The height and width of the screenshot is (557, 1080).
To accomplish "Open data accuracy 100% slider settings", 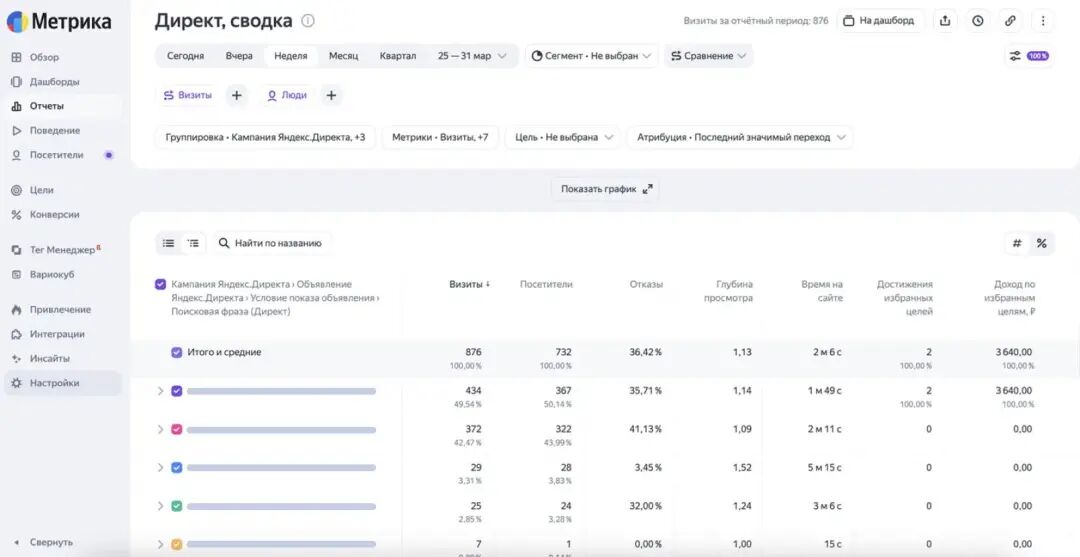I will coord(1029,56).
